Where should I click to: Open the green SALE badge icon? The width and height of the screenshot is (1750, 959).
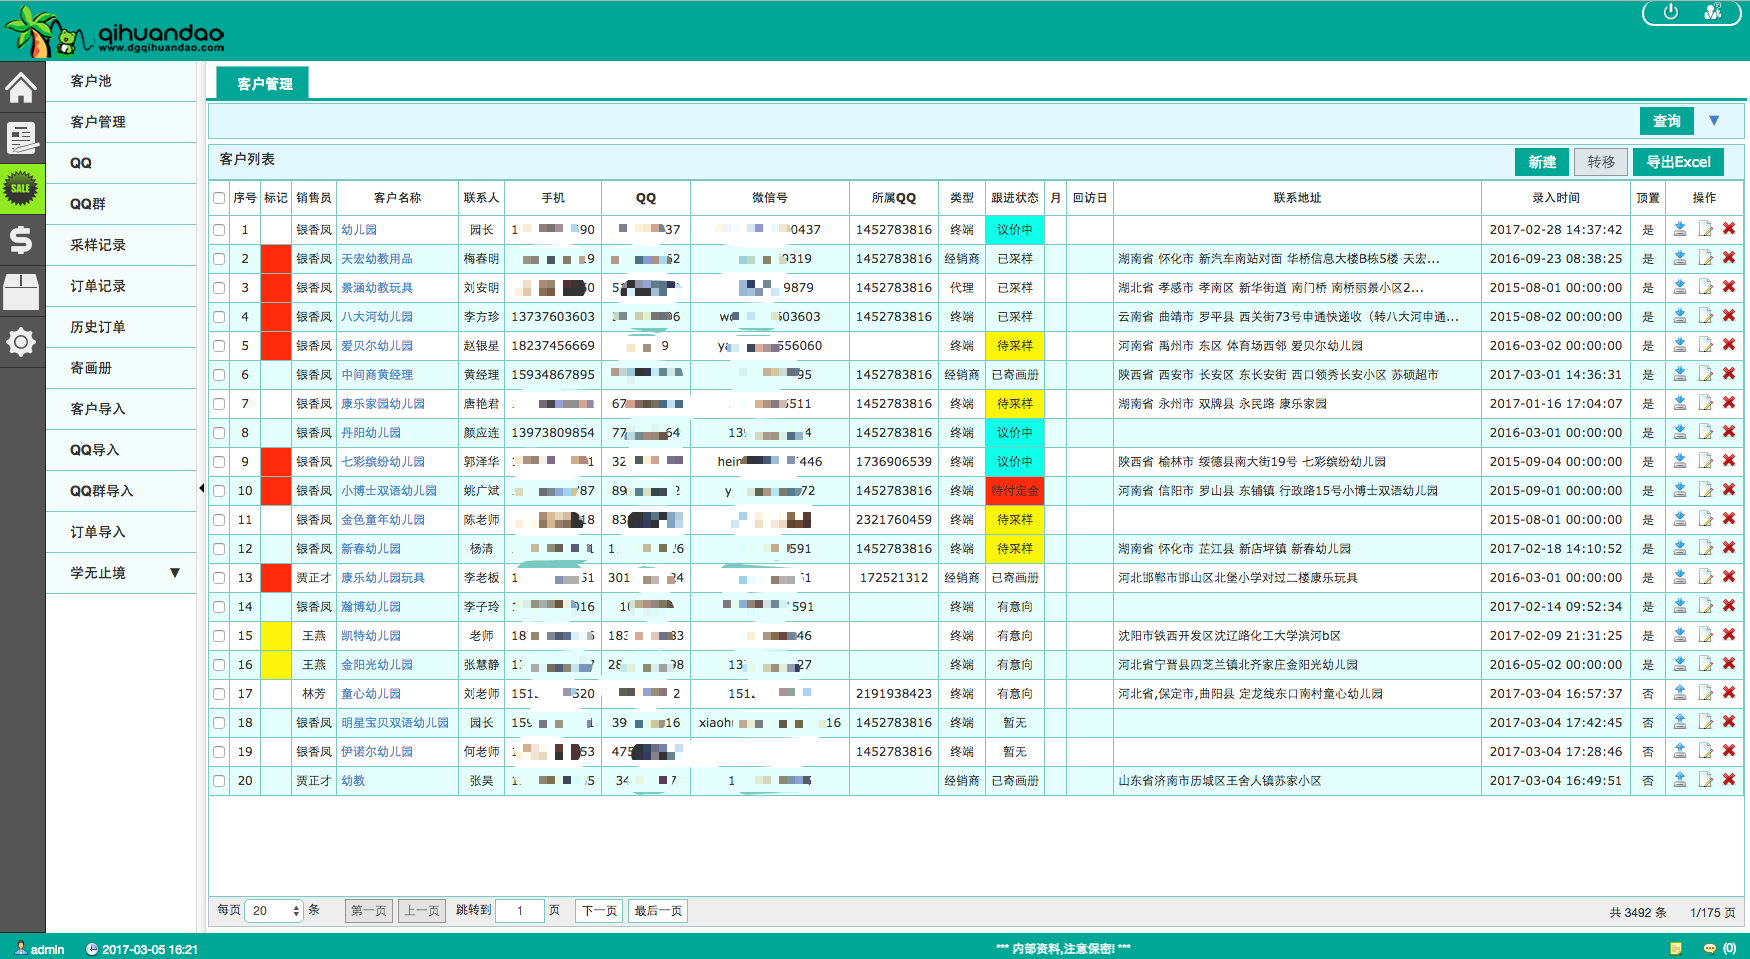pos(21,188)
